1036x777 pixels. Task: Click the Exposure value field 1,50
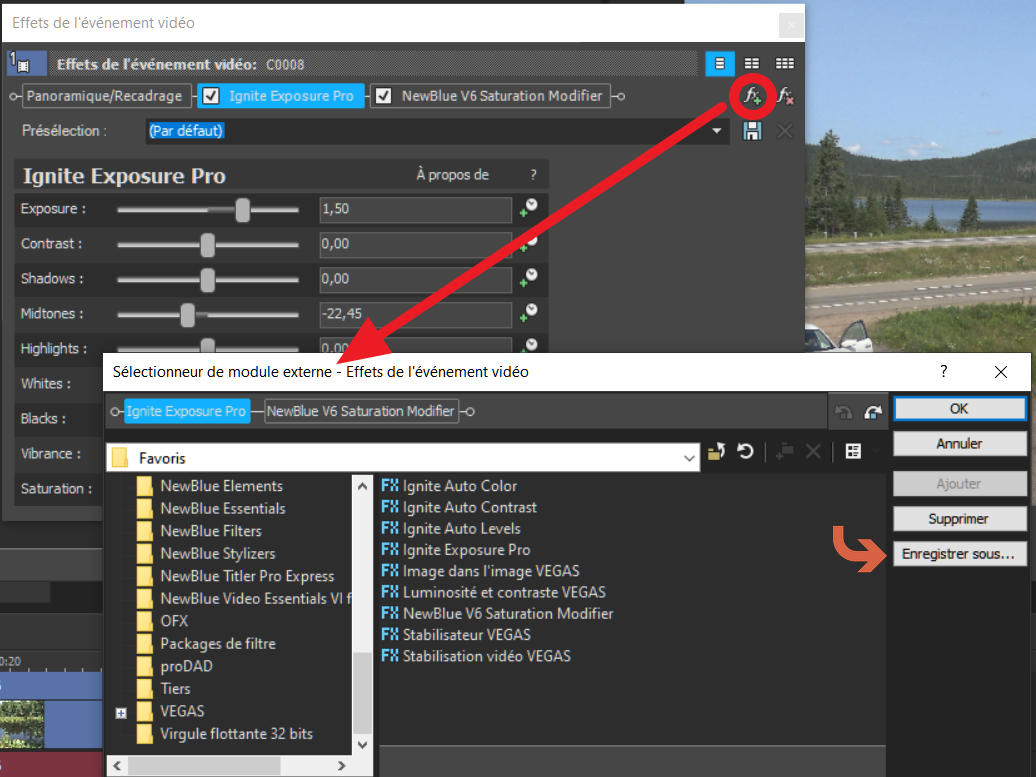pos(416,209)
